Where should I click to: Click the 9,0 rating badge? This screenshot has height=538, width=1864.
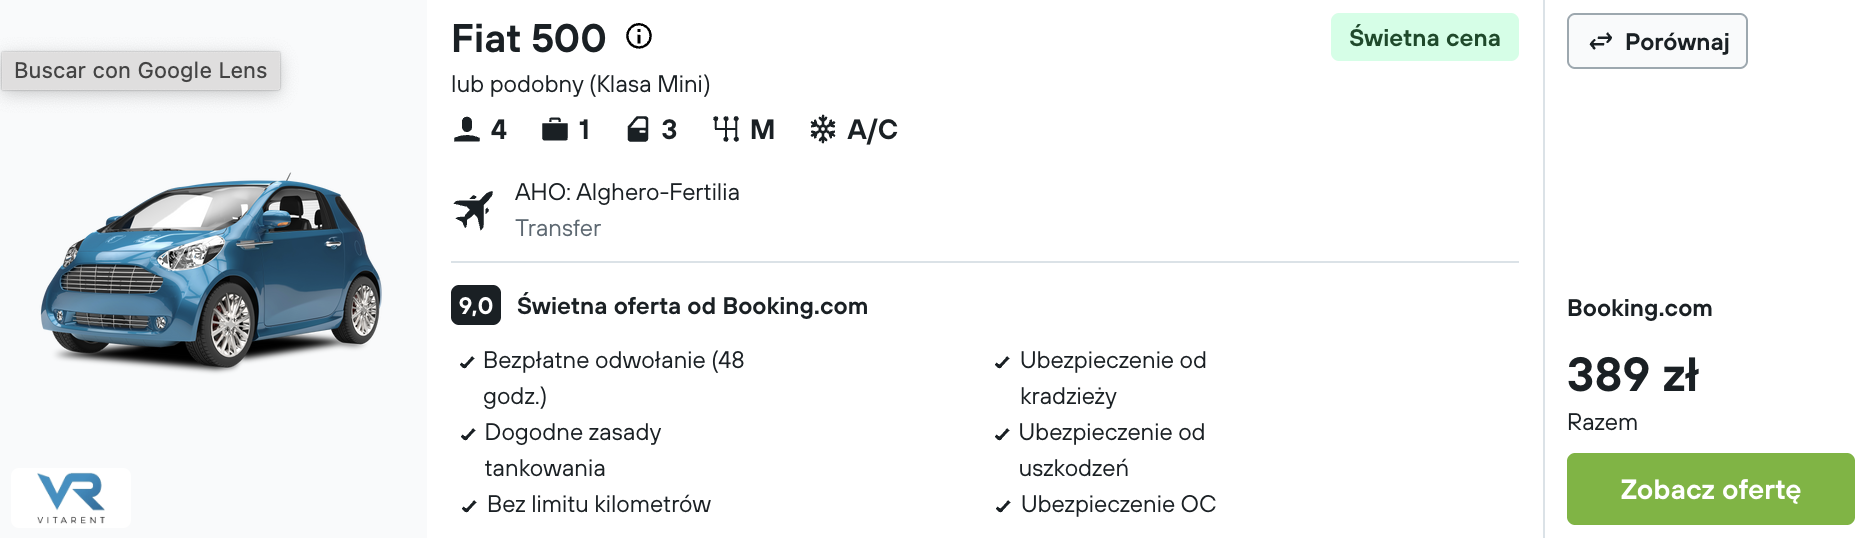pyautogui.click(x=476, y=305)
